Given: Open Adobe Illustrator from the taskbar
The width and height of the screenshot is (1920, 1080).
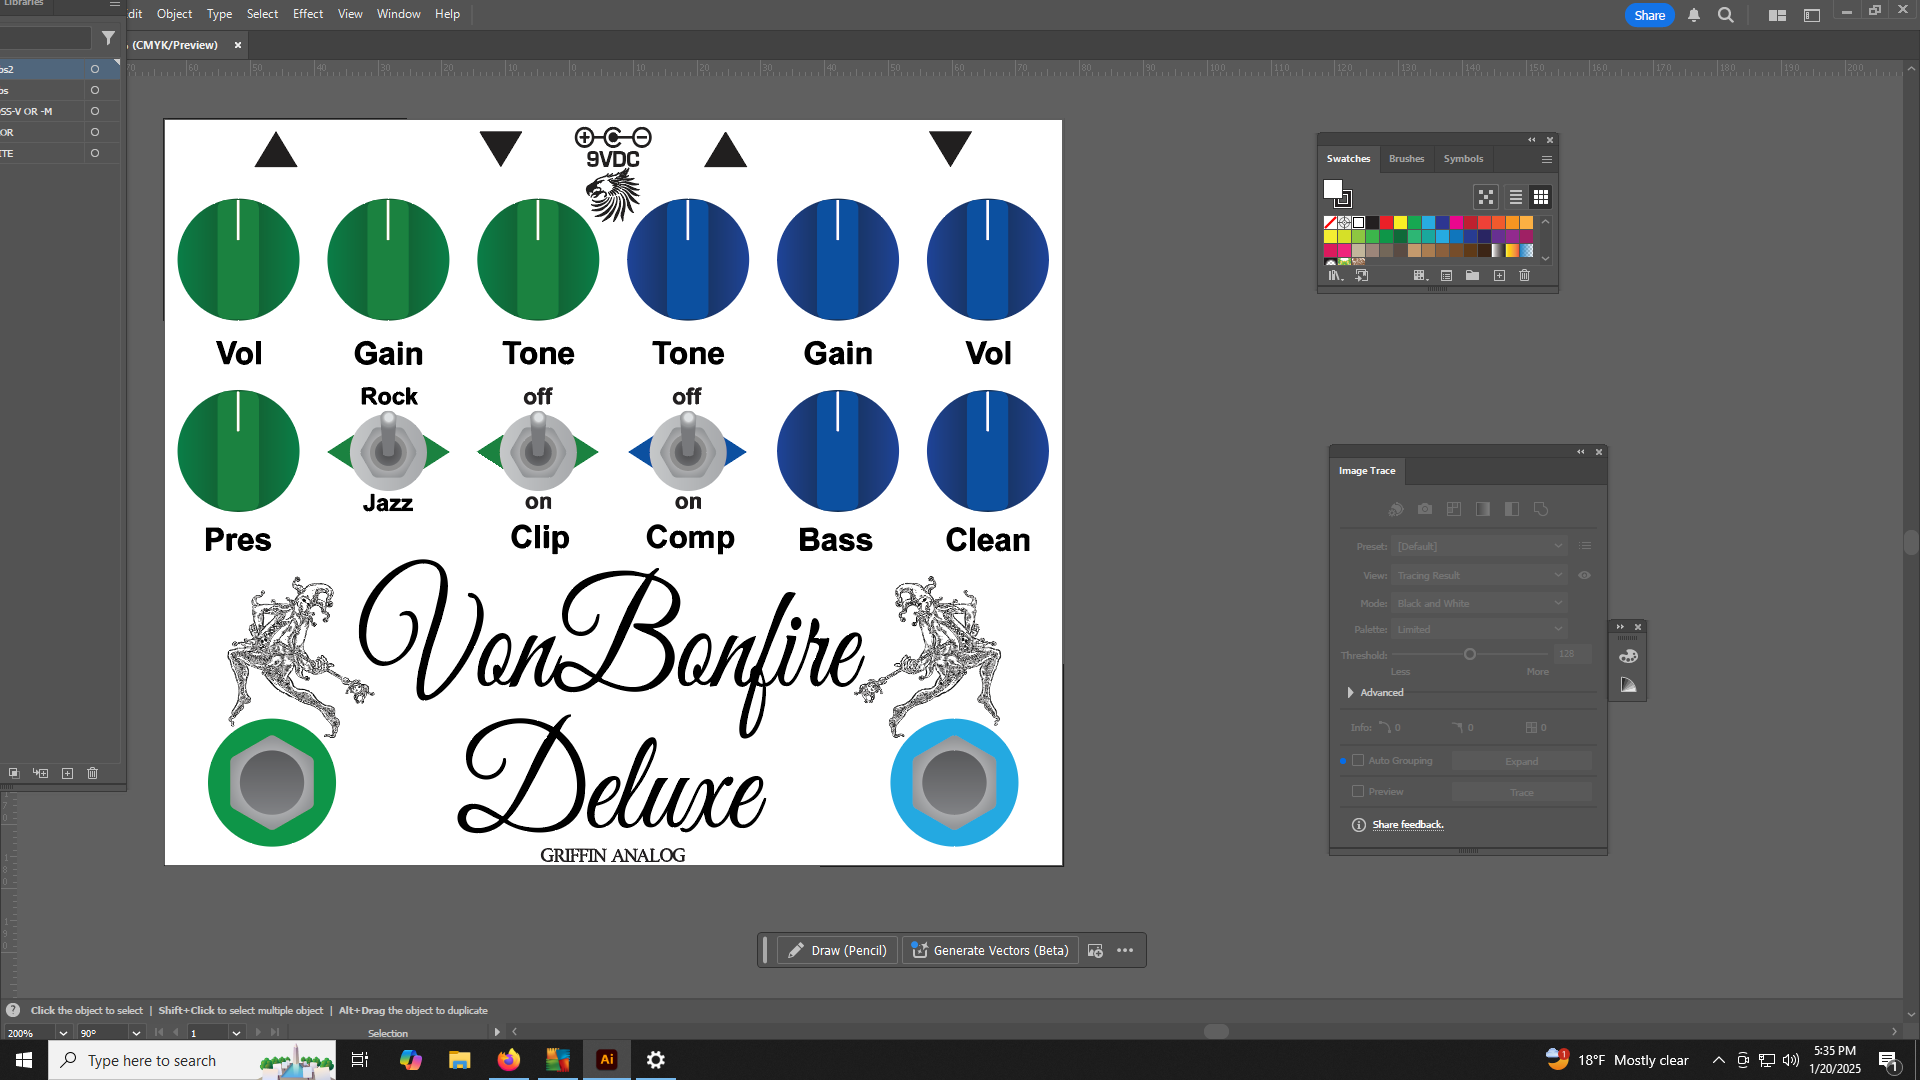Looking at the screenshot, I should pyautogui.click(x=606, y=1060).
